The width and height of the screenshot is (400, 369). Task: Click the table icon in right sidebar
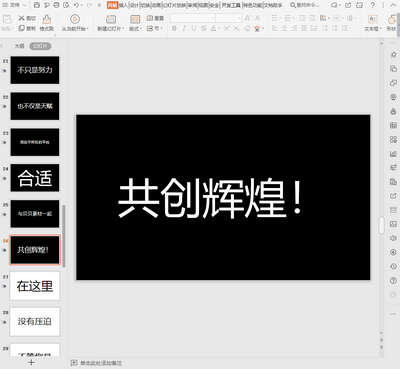393,125
